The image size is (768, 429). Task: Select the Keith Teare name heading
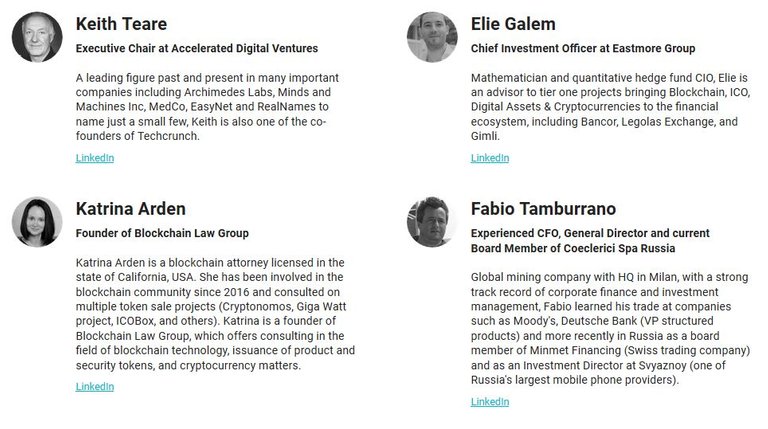tap(121, 24)
